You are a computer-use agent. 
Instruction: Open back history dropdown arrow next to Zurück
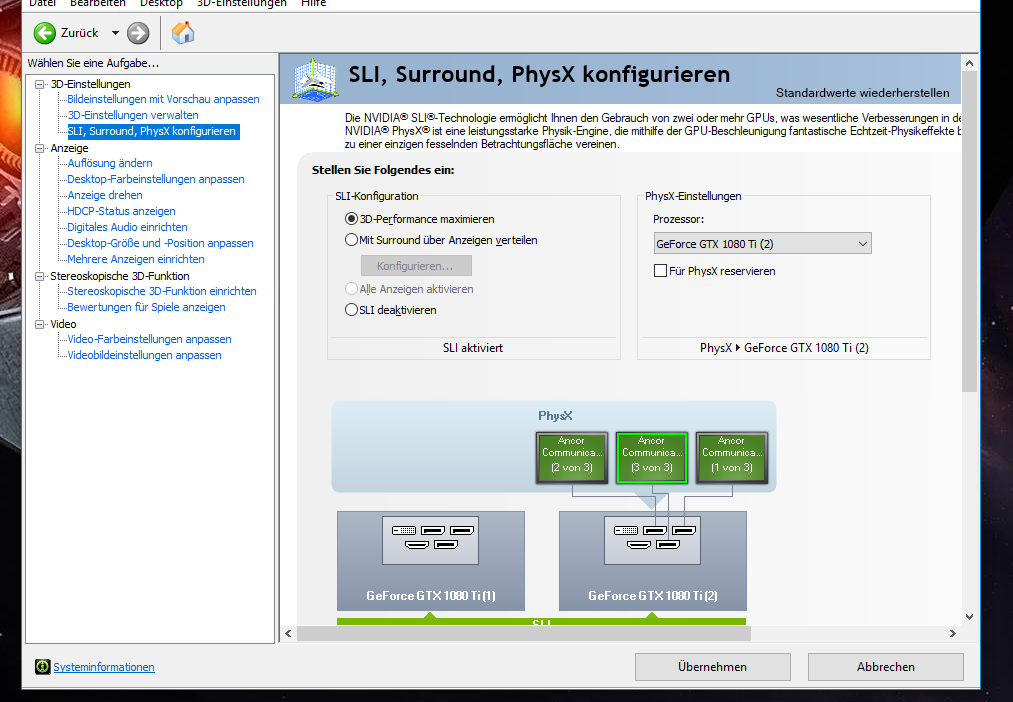pos(115,33)
